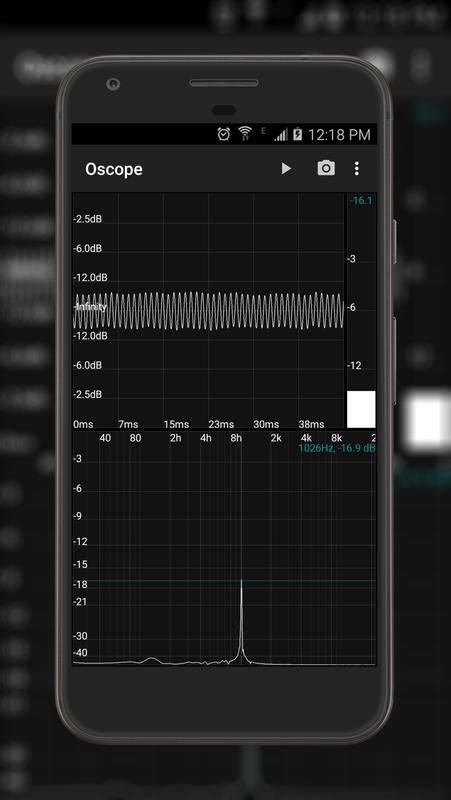Tap the -15 spectrum dB label

81,565
